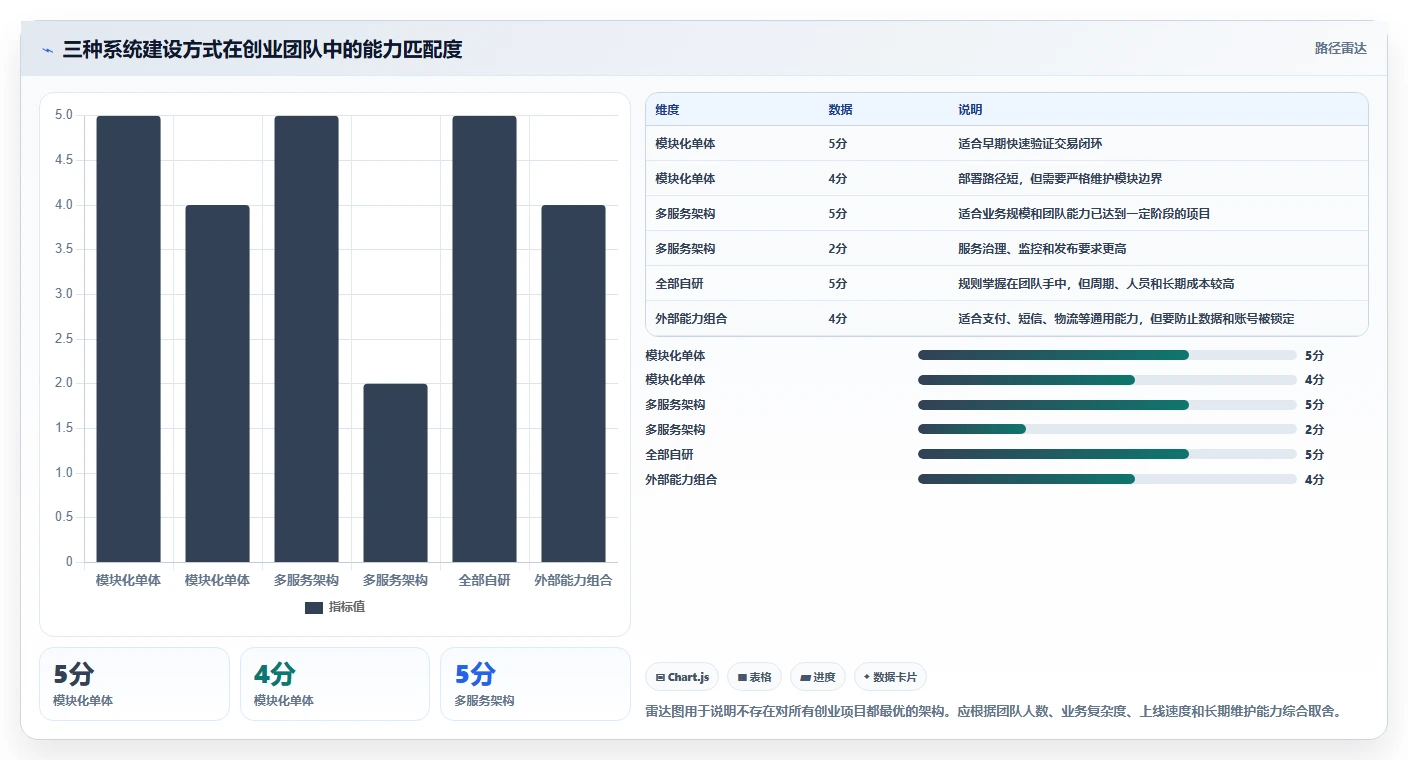Click the 全部自研 cell in the table
The width and height of the screenshot is (1408, 760).
point(679,284)
